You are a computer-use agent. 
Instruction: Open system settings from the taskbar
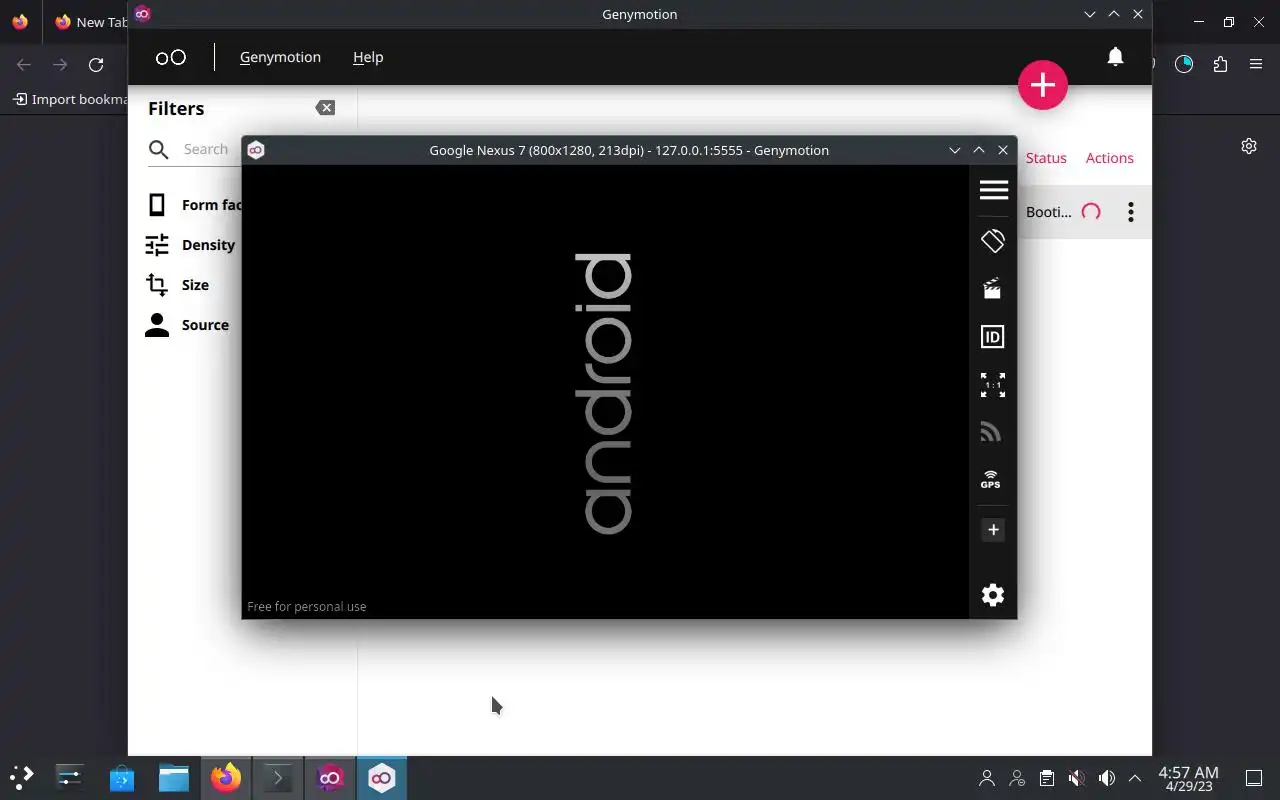click(x=70, y=777)
